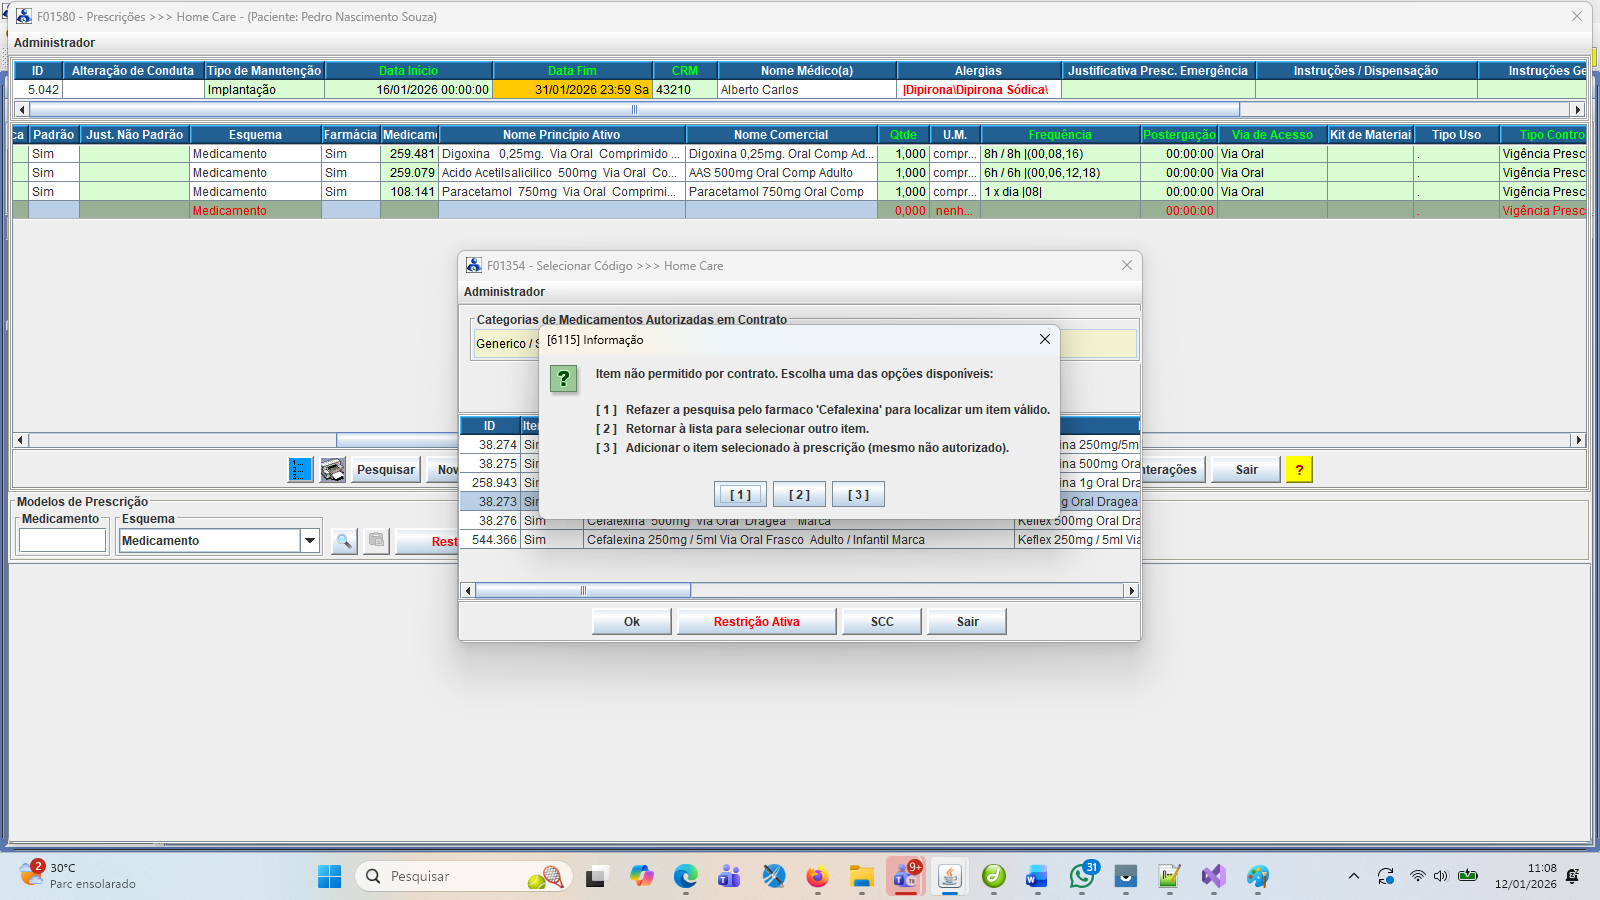Click the Restrição Ativa button

[x=756, y=622]
